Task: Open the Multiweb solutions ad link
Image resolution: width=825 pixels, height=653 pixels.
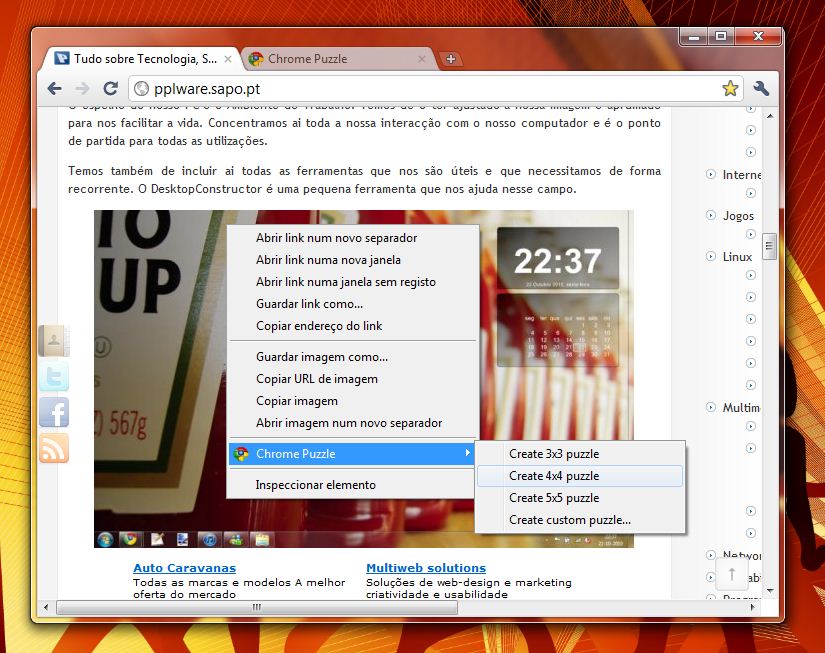Action: [426, 568]
